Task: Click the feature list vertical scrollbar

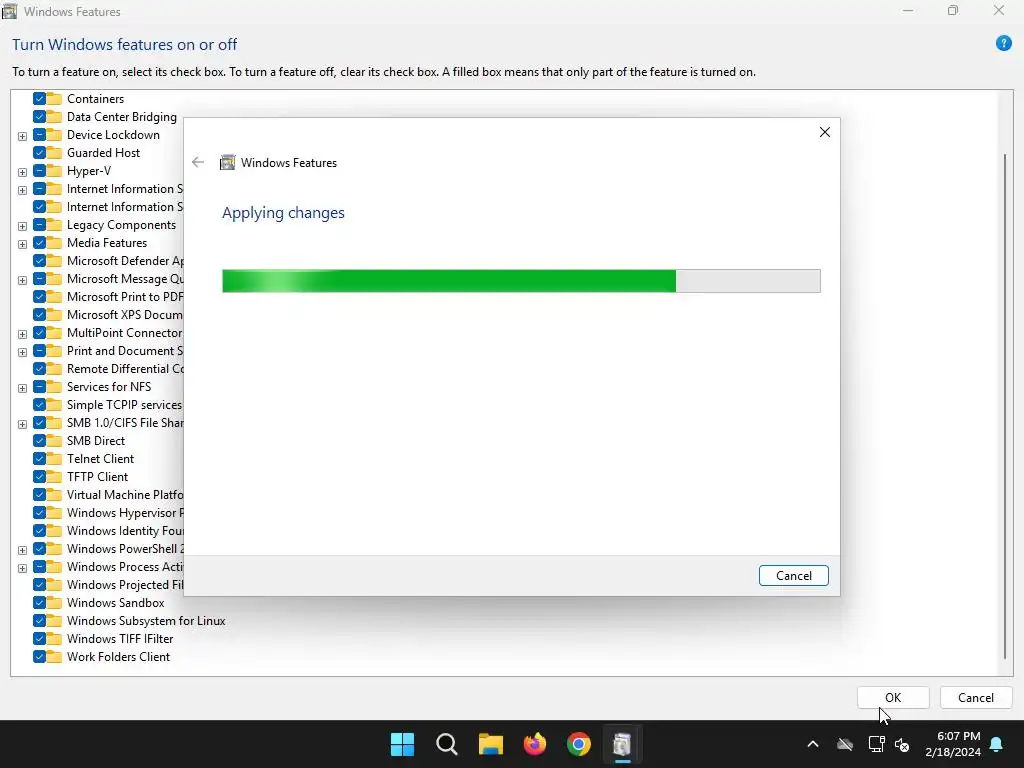Action: [x=1004, y=406]
